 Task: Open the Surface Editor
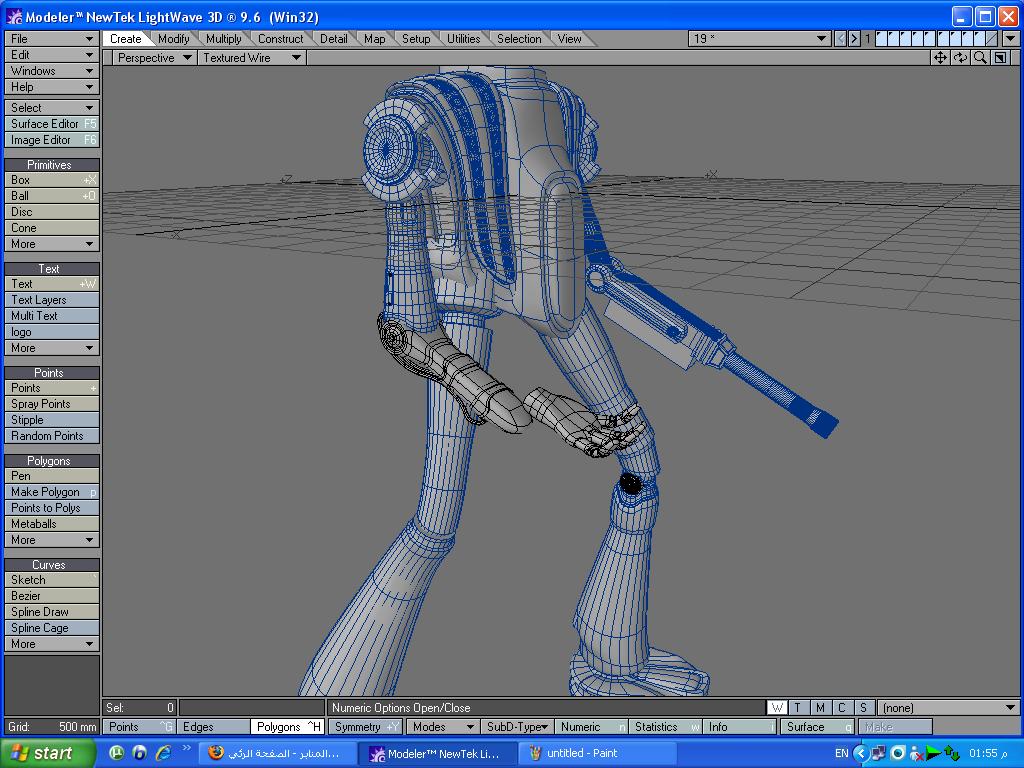(52, 124)
